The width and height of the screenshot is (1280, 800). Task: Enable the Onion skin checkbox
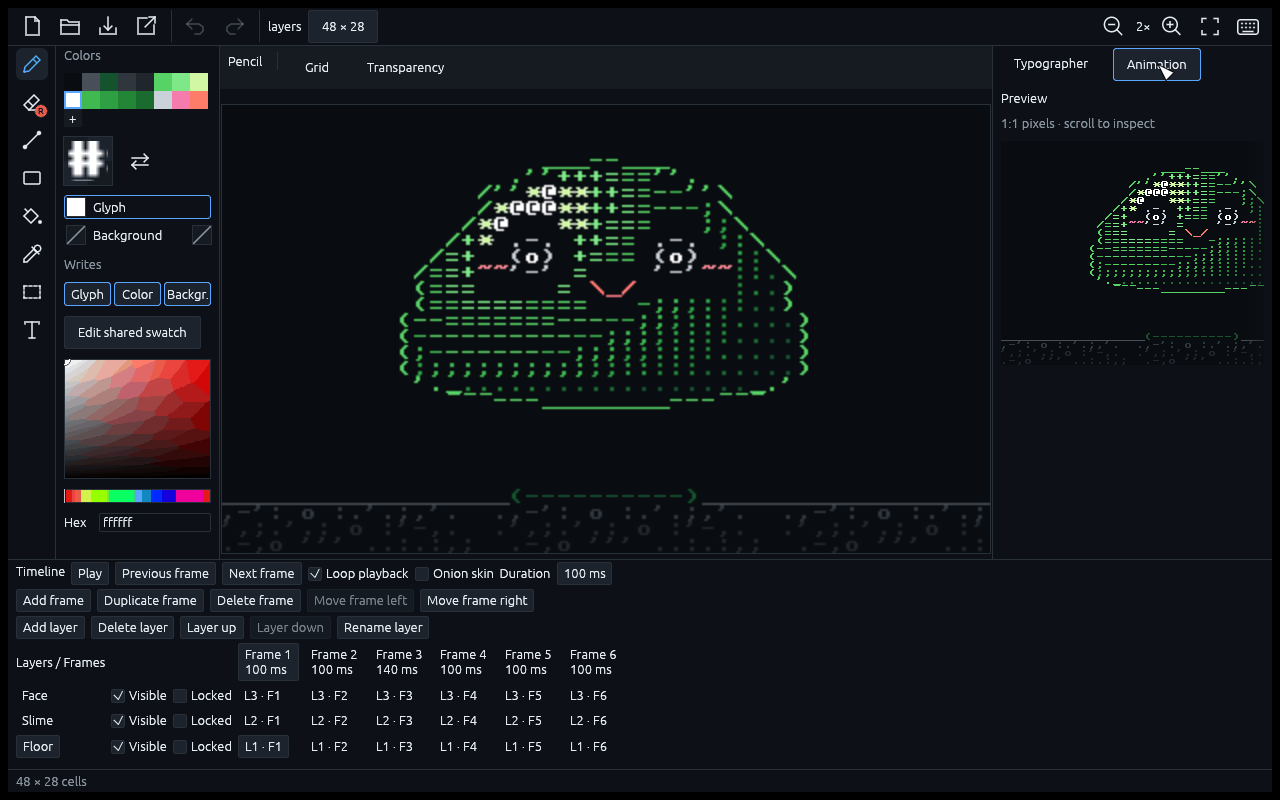(422, 573)
